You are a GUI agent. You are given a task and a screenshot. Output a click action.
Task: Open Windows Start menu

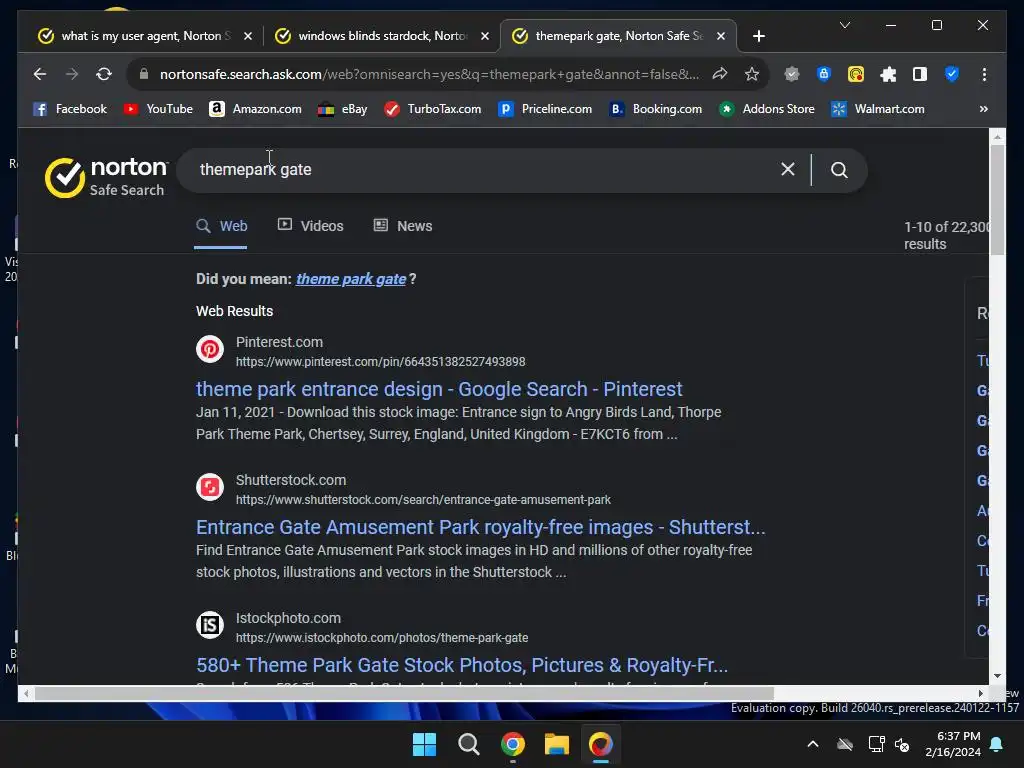pos(424,744)
